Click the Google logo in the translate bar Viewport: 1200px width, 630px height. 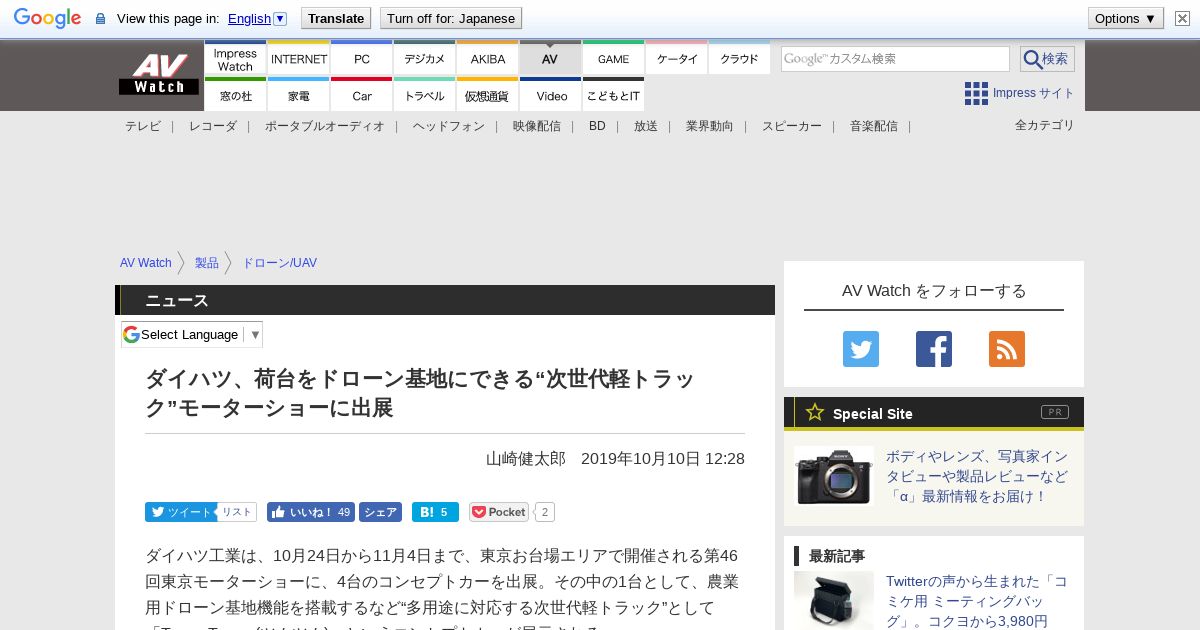tap(47, 18)
